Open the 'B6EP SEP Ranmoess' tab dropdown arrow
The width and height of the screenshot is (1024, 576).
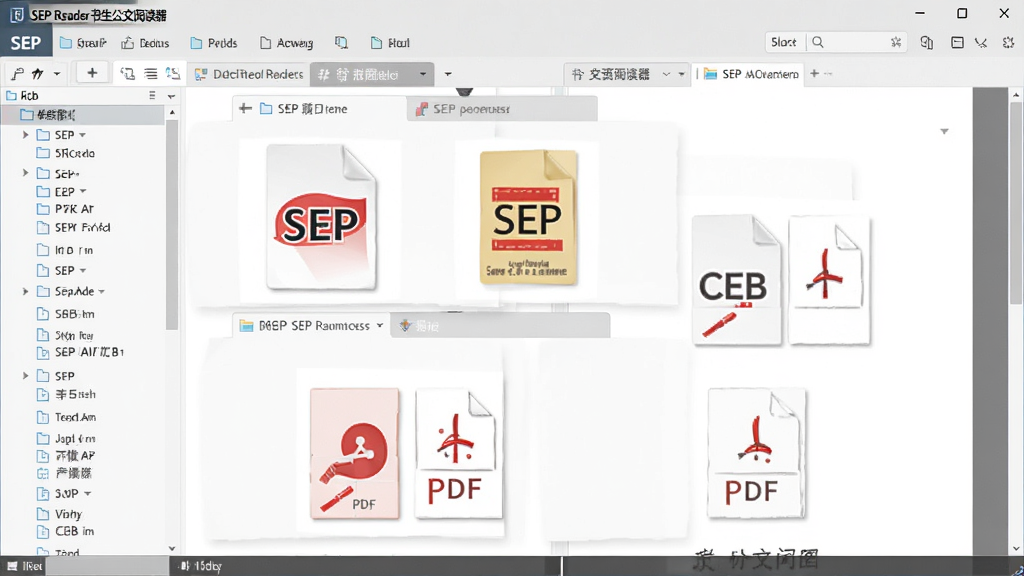[x=379, y=325]
